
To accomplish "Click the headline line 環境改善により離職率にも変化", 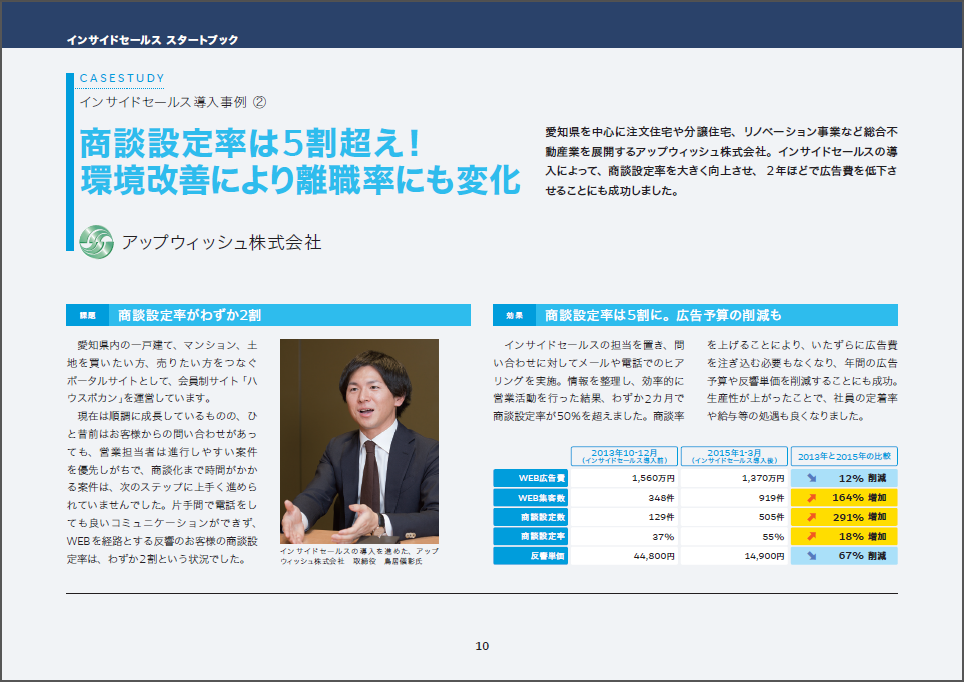I will [x=301, y=180].
